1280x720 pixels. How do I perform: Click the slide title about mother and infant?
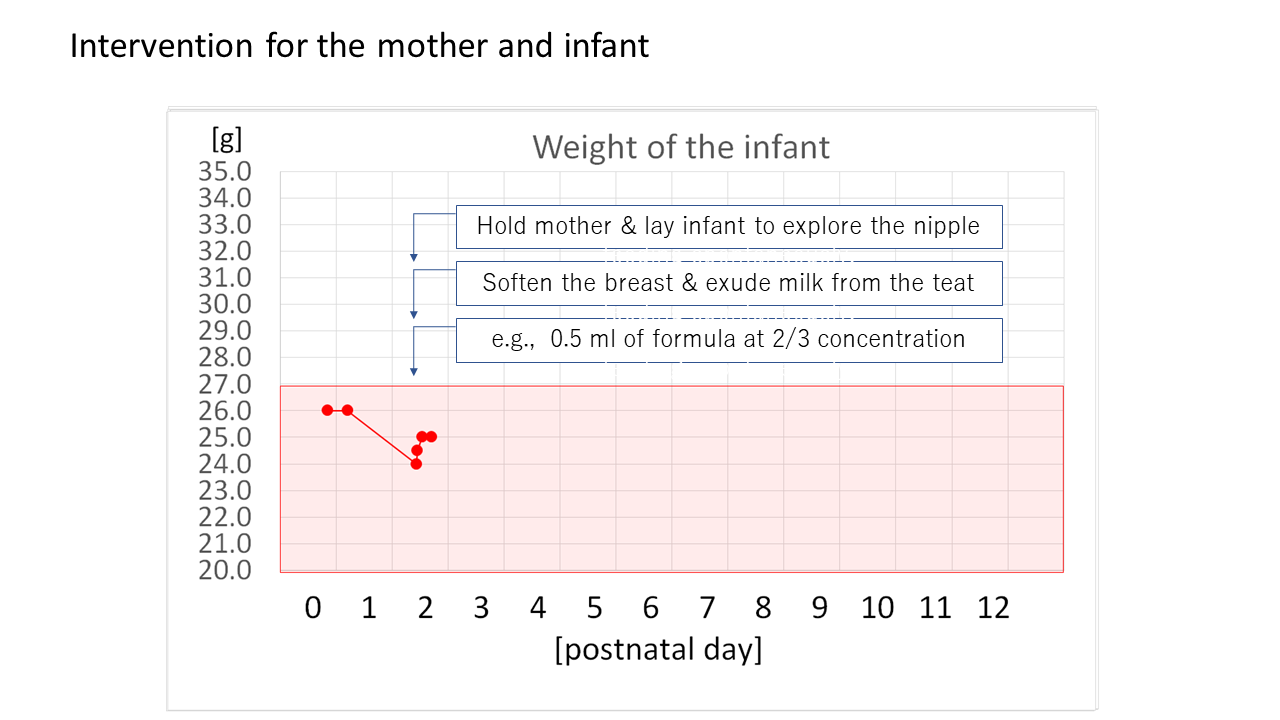coord(359,46)
